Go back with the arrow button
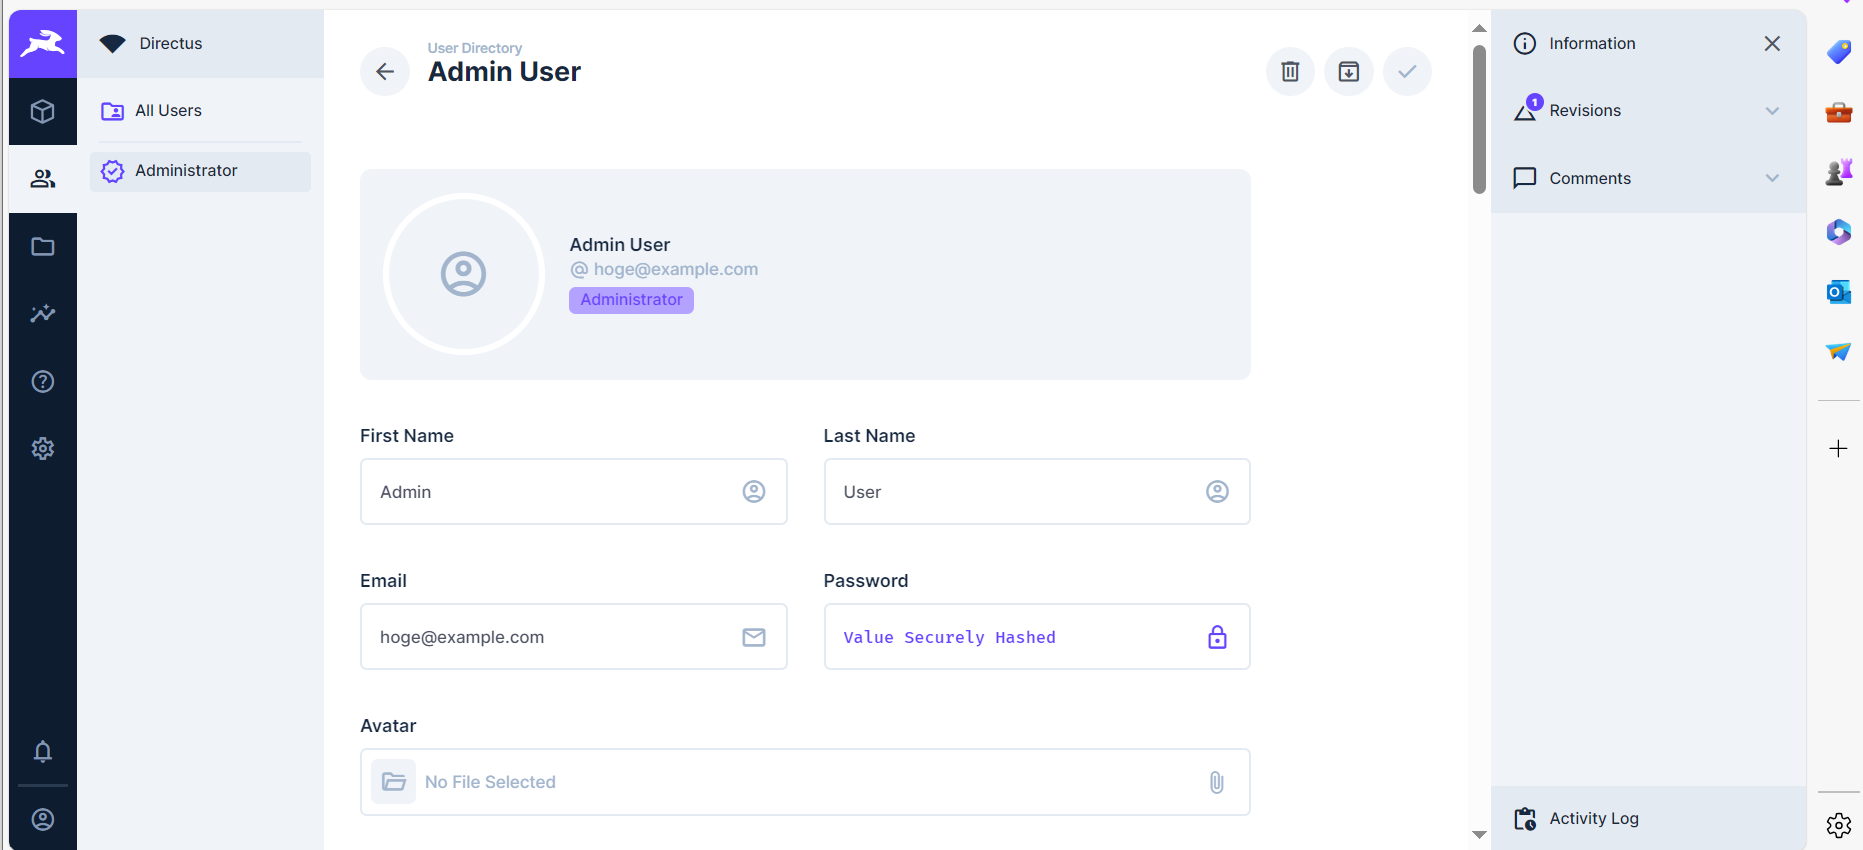The width and height of the screenshot is (1863, 850). pos(385,72)
